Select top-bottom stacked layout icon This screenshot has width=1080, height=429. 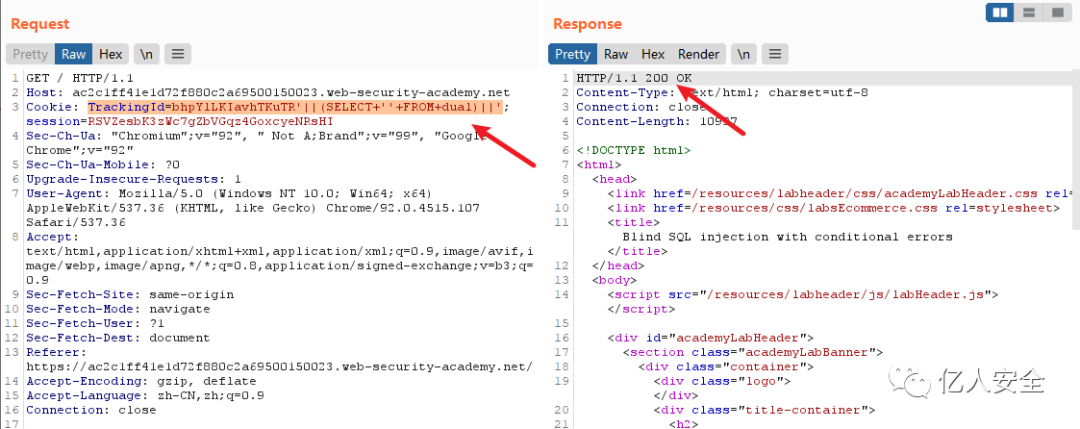(x=1030, y=12)
